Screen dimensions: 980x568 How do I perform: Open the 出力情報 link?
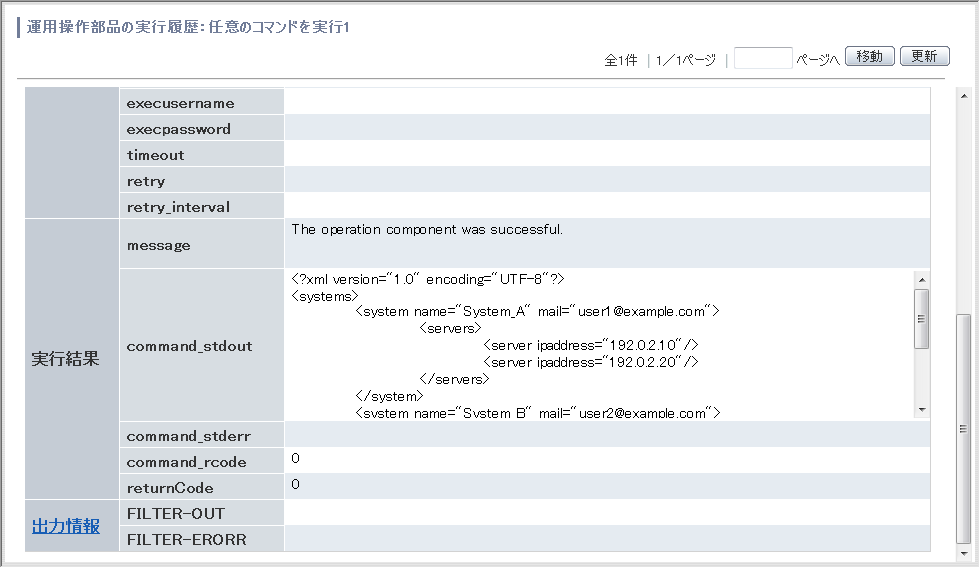point(66,526)
